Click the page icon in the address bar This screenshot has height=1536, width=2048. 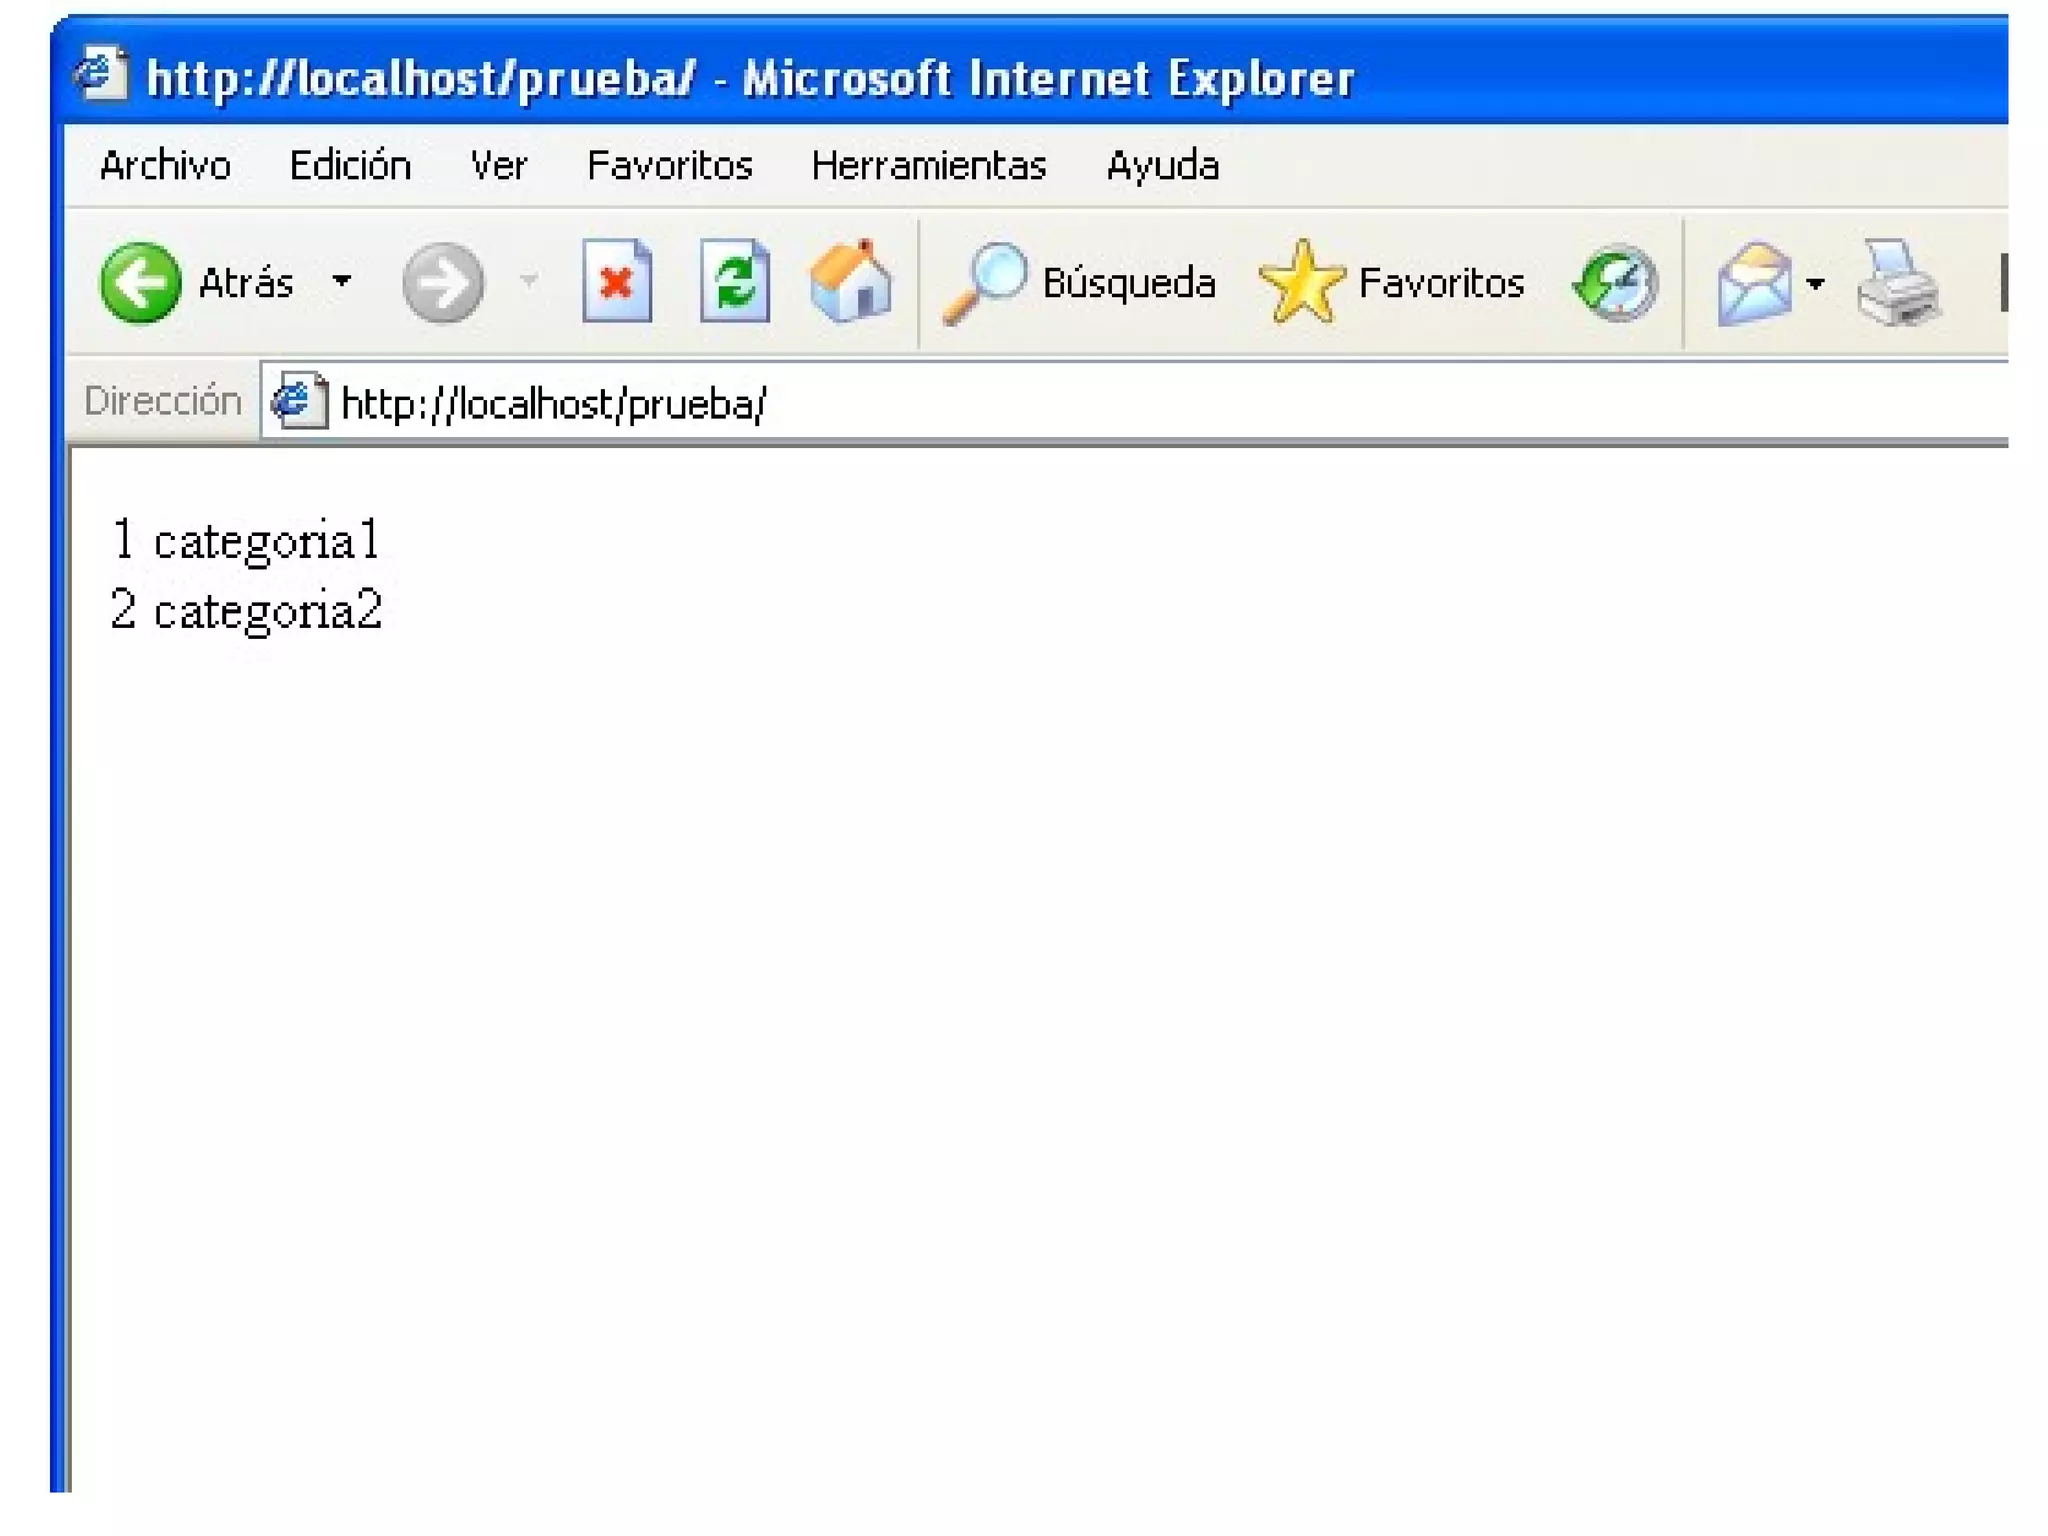point(299,402)
